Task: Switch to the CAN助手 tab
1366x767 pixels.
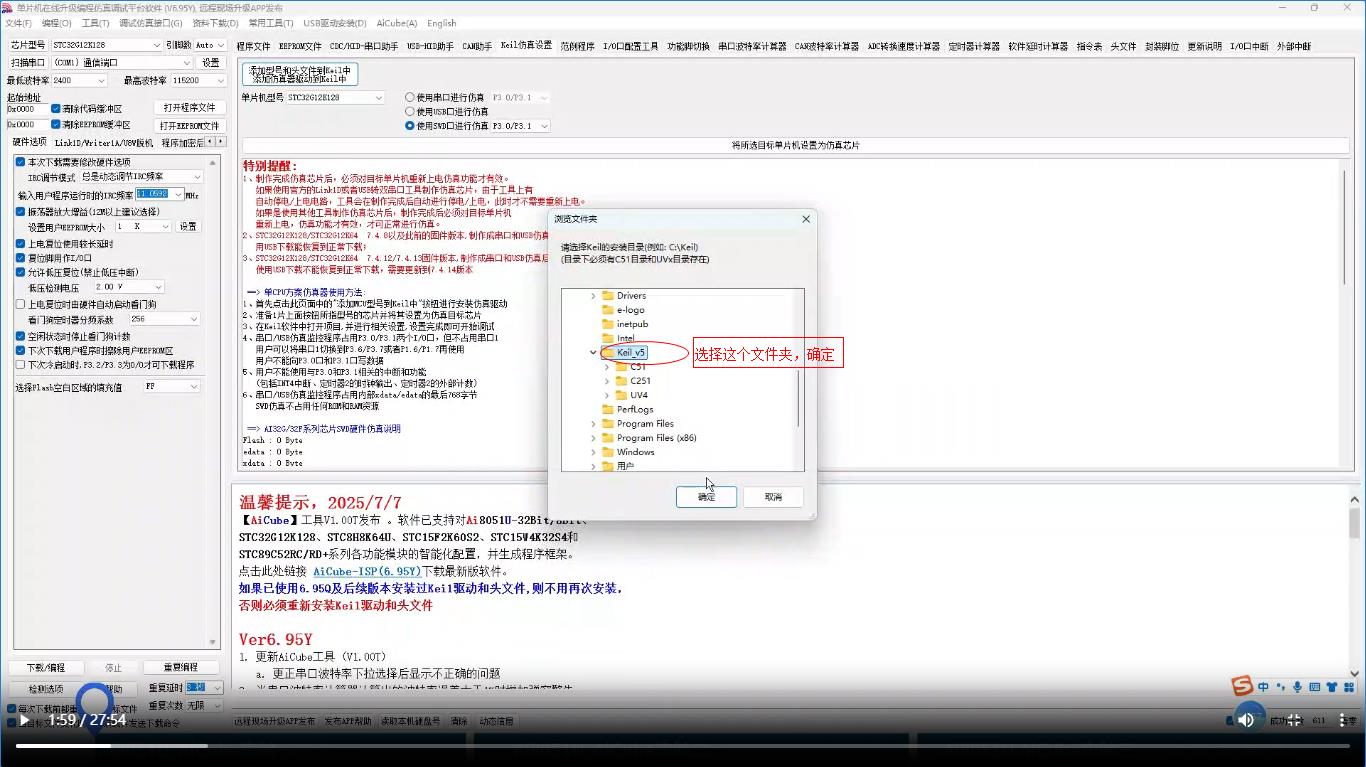Action: (x=477, y=46)
